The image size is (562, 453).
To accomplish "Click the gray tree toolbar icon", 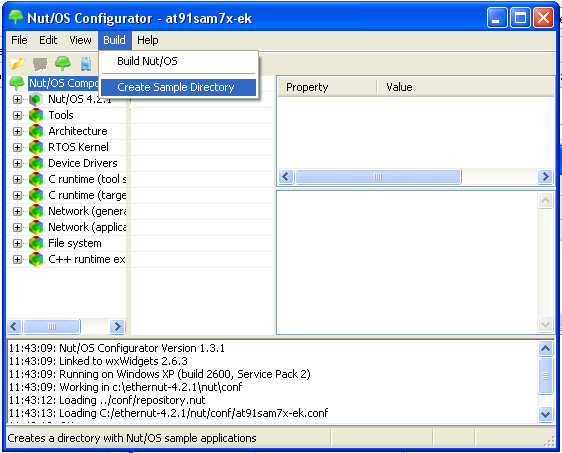I will click(x=40, y=64).
